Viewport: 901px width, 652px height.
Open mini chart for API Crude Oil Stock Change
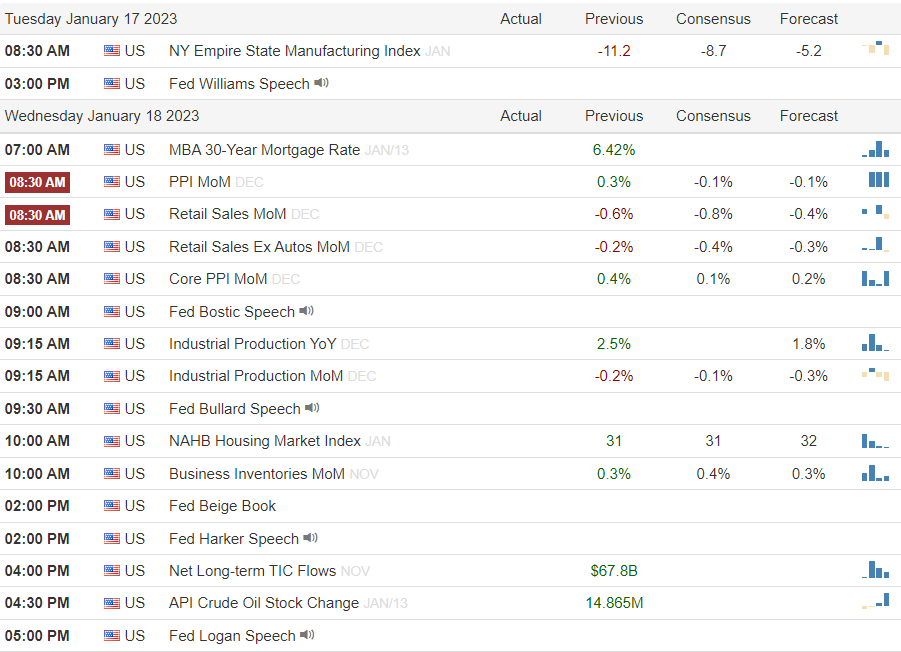tap(875, 601)
